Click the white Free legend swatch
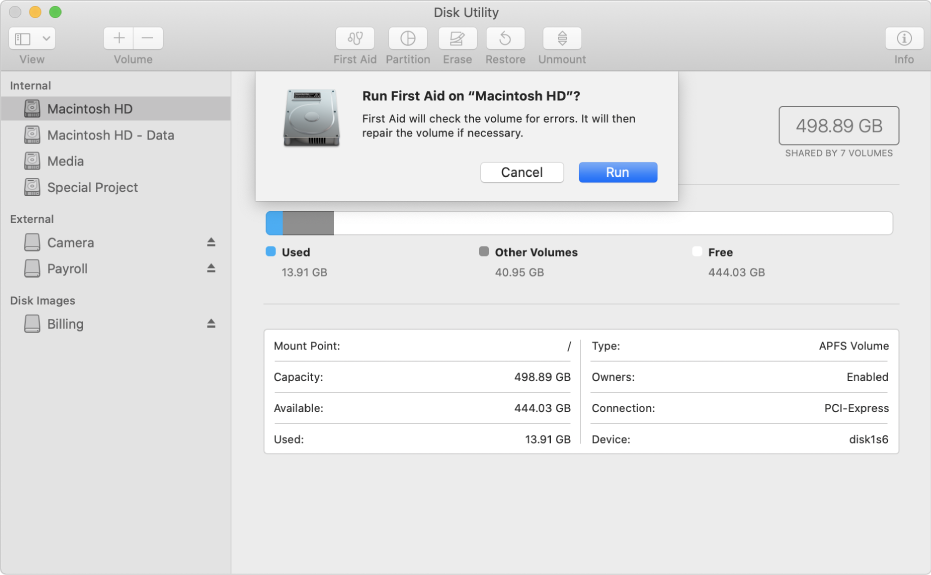The height and width of the screenshot is (575, 931). click(x=697, y=251)
